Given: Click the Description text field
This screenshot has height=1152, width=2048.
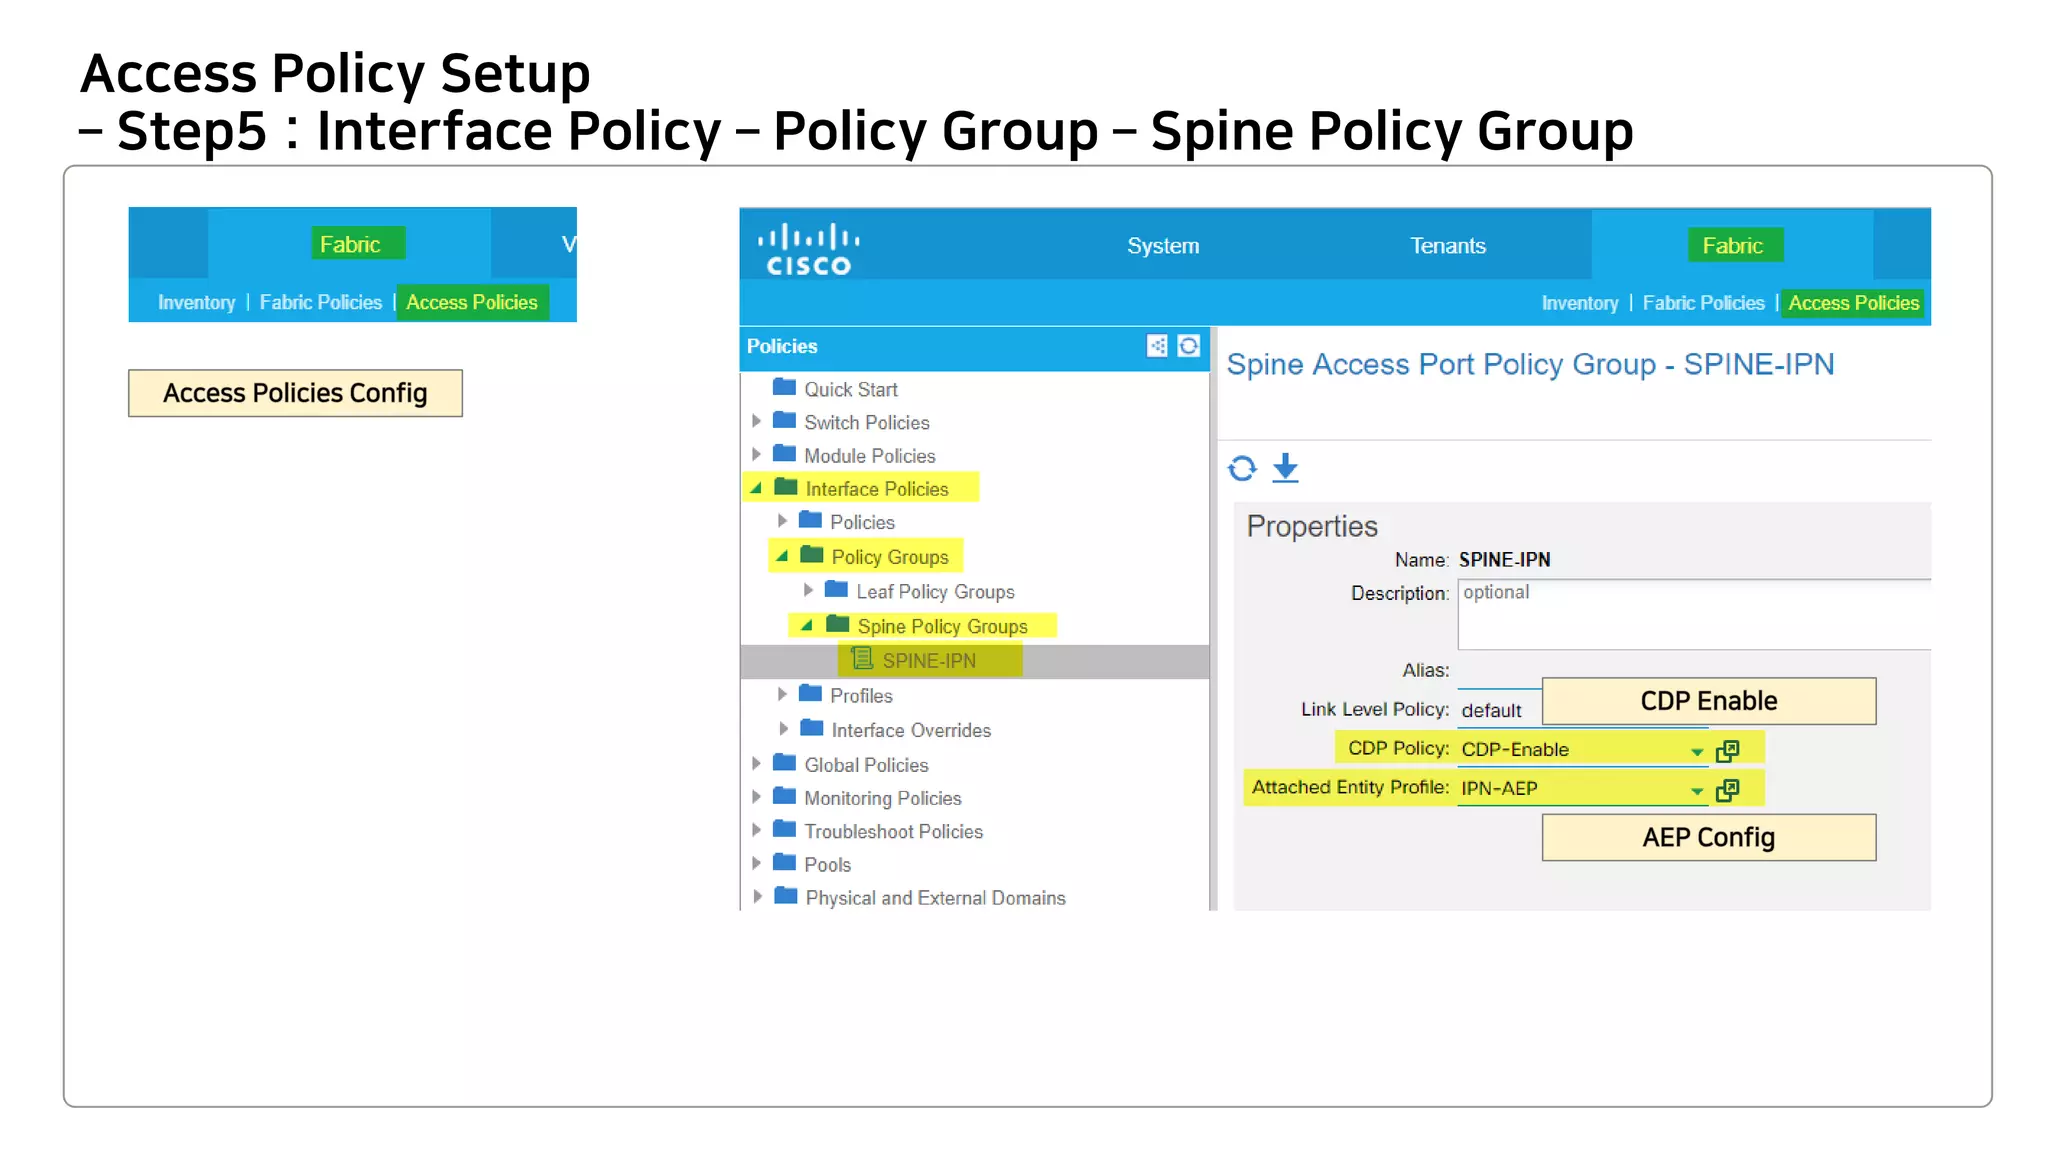Looking at the screenshot, I should [x=1692, y=615].
